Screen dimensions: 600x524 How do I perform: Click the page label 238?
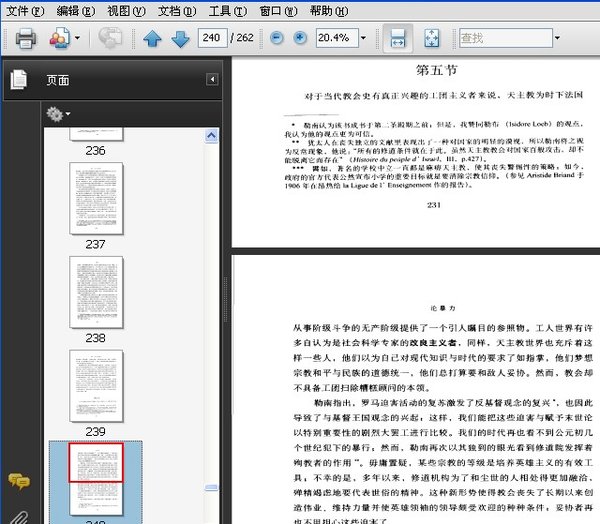coord(95,338)
